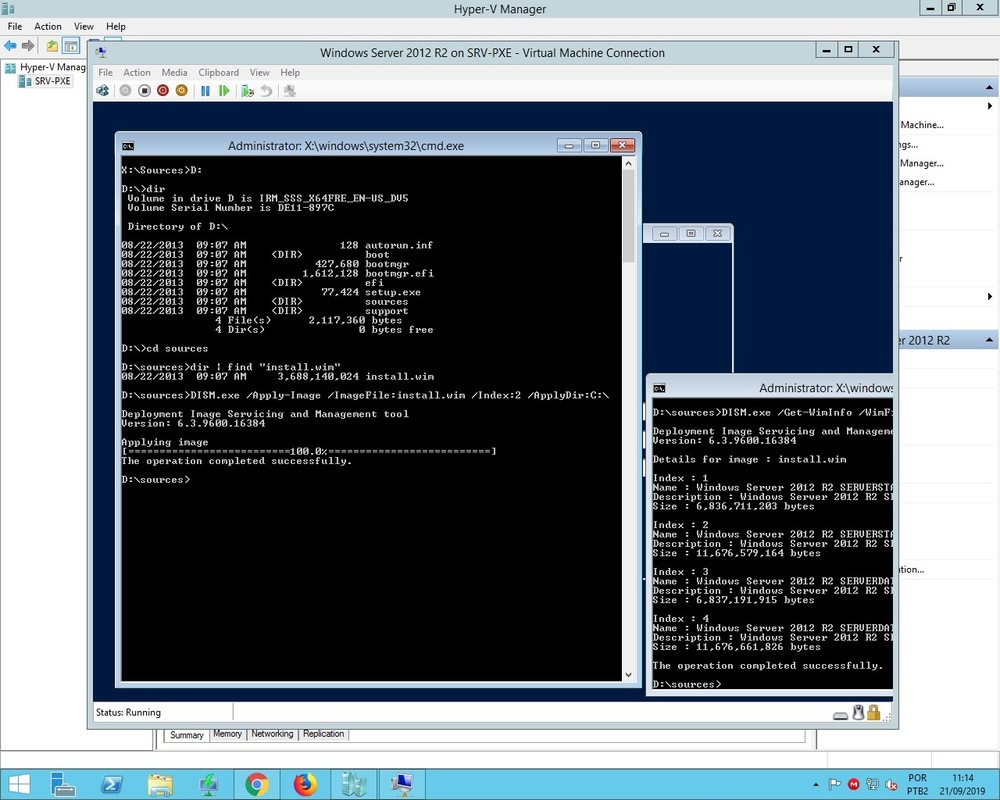Expand submenu arrow near top of Actions pane

point(990,106)
